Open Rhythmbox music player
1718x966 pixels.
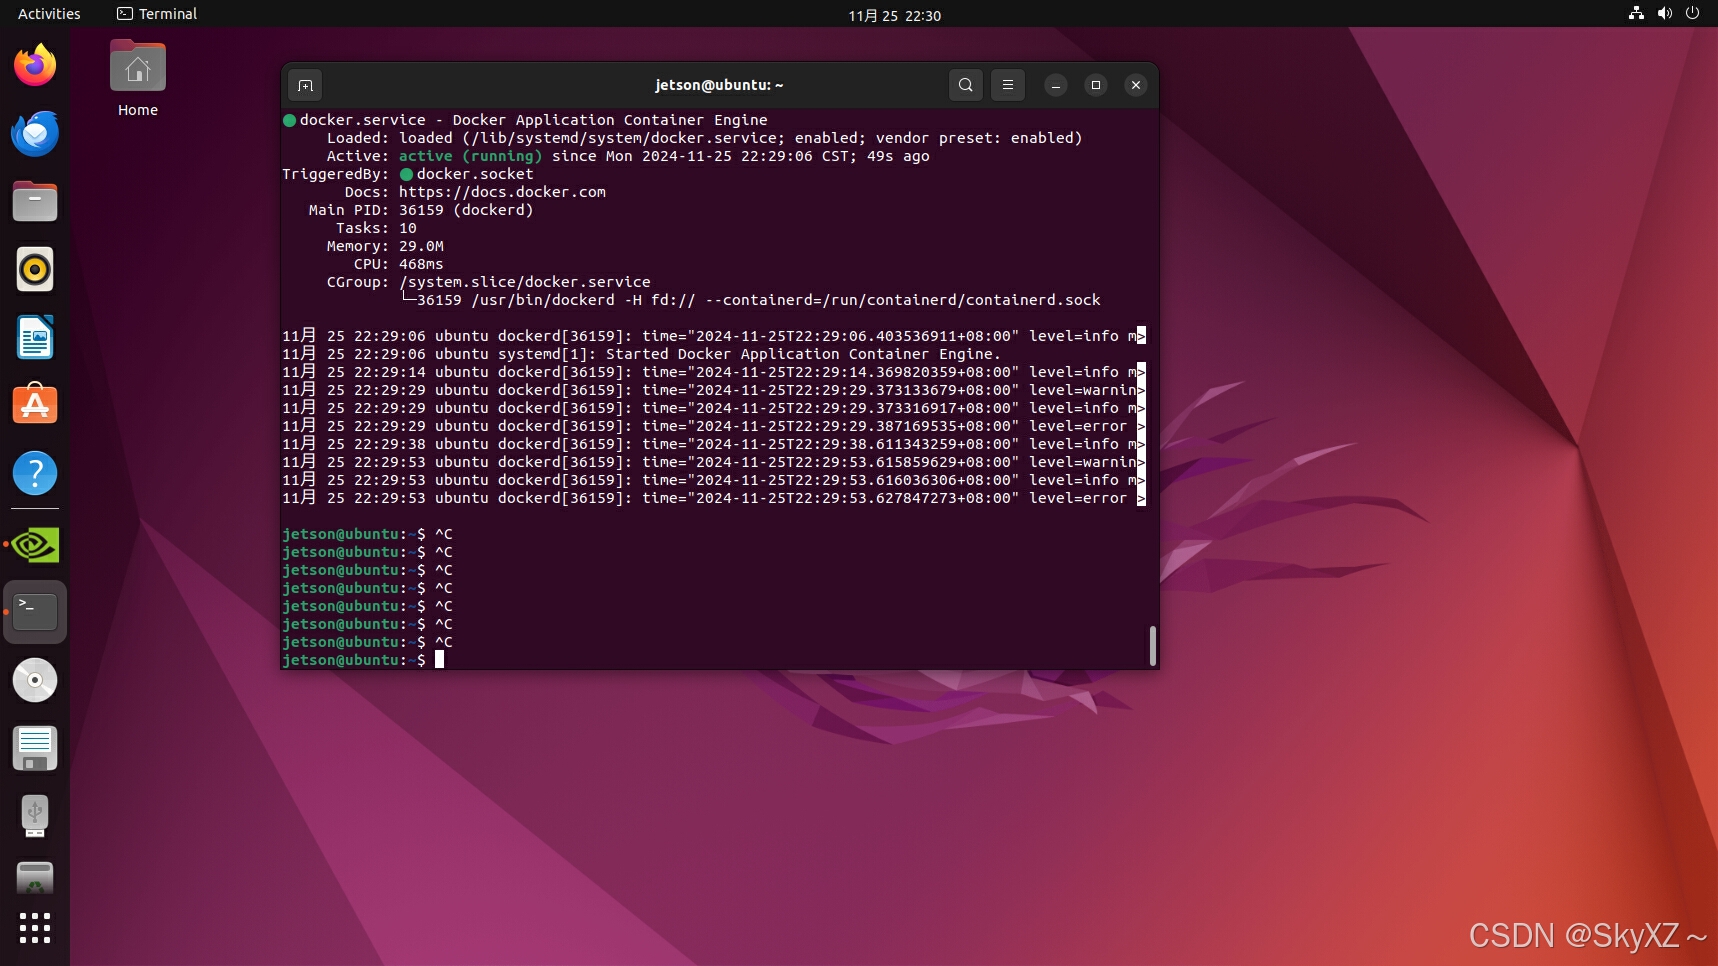(x=35, y=270)
